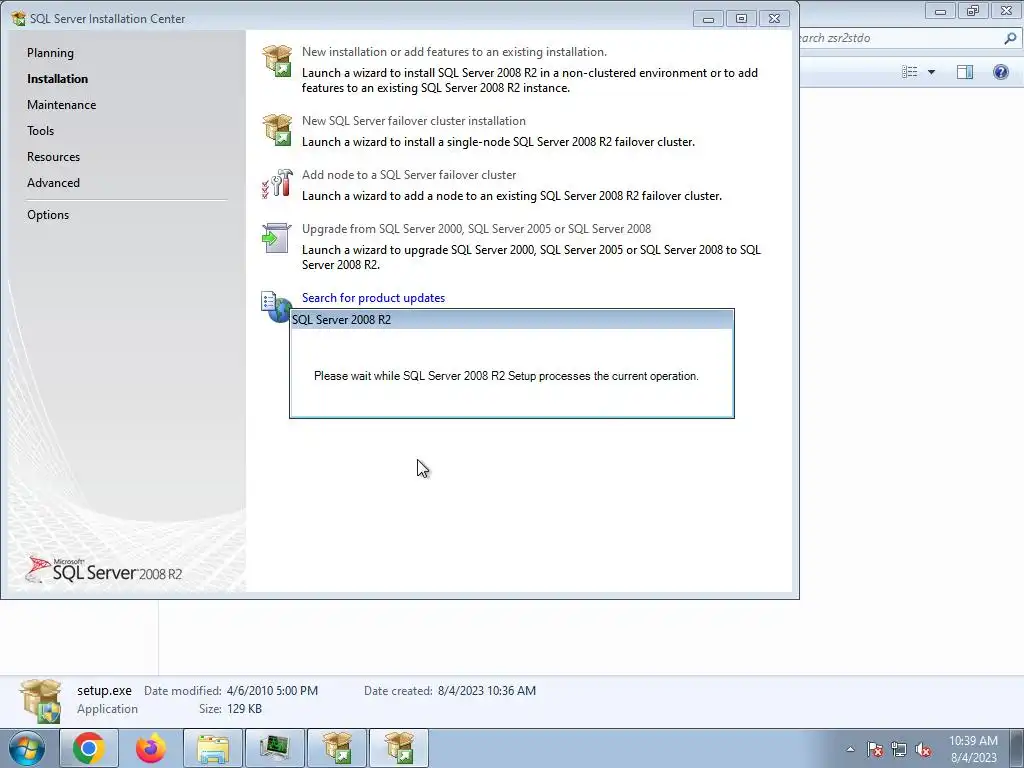Show hidden system tray icons
This screenshot has width=1024, height=768.
point(850,749)
